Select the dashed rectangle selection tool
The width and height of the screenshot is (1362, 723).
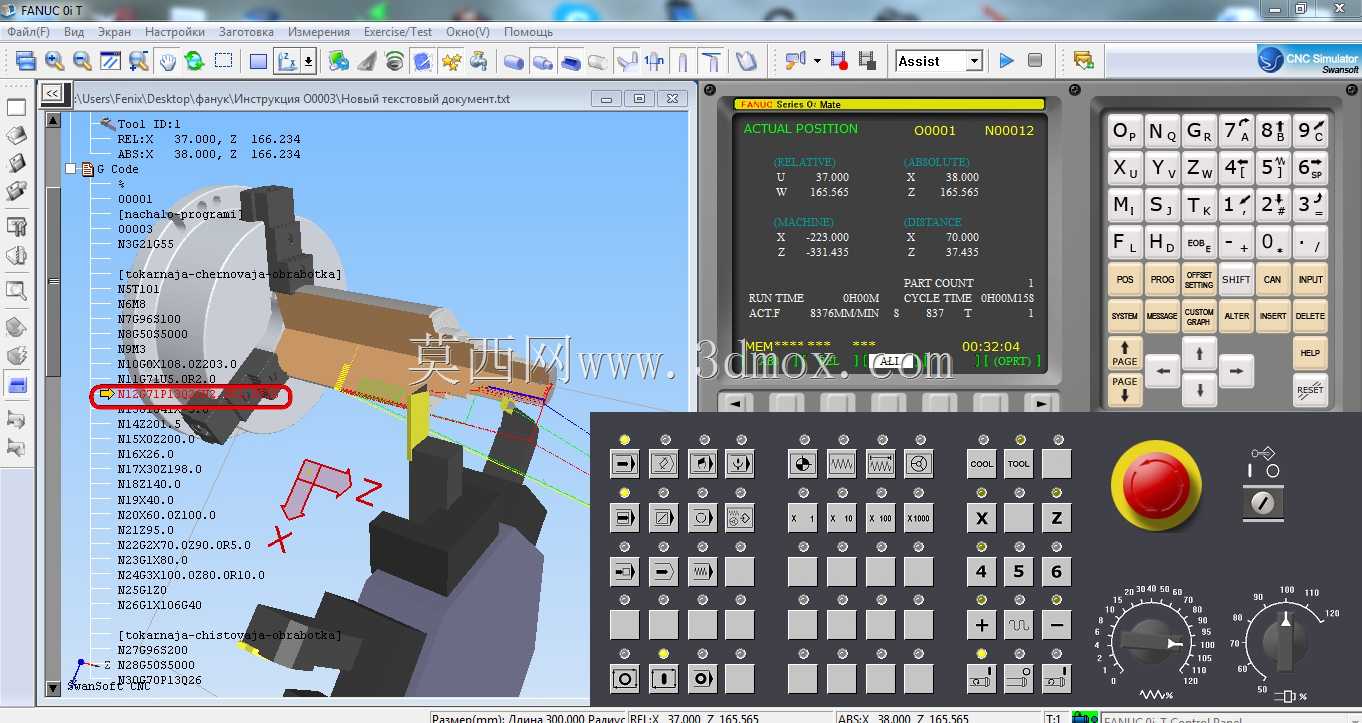223,61
